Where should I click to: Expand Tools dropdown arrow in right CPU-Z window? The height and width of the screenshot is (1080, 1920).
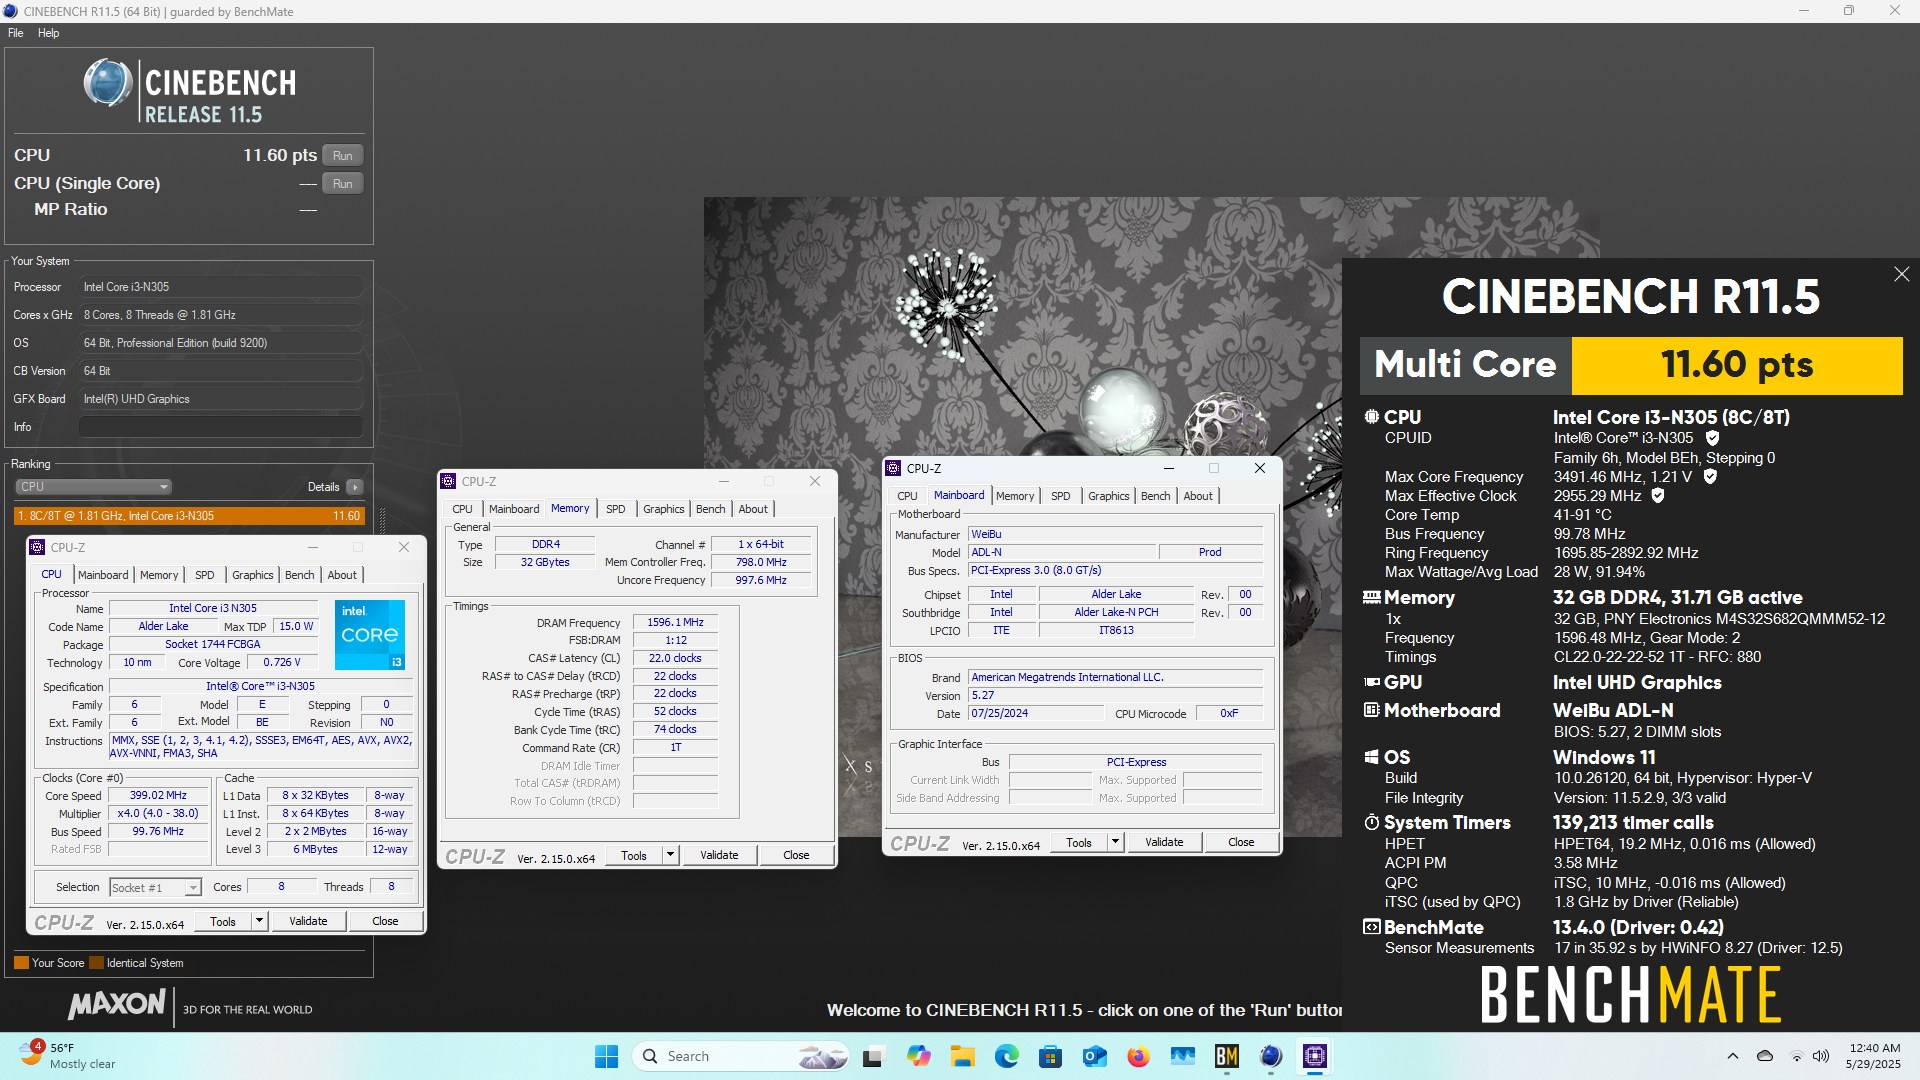pos(1115,843)
